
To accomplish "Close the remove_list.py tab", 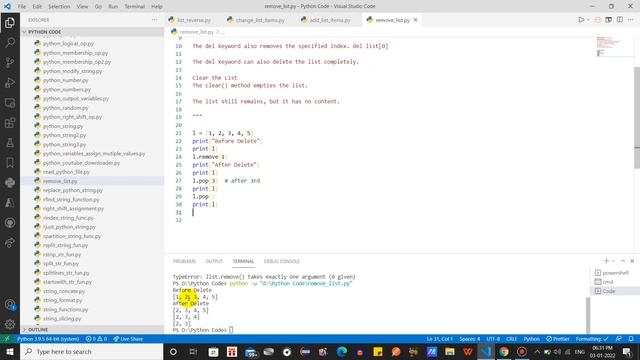I will (x=416, y=20).
